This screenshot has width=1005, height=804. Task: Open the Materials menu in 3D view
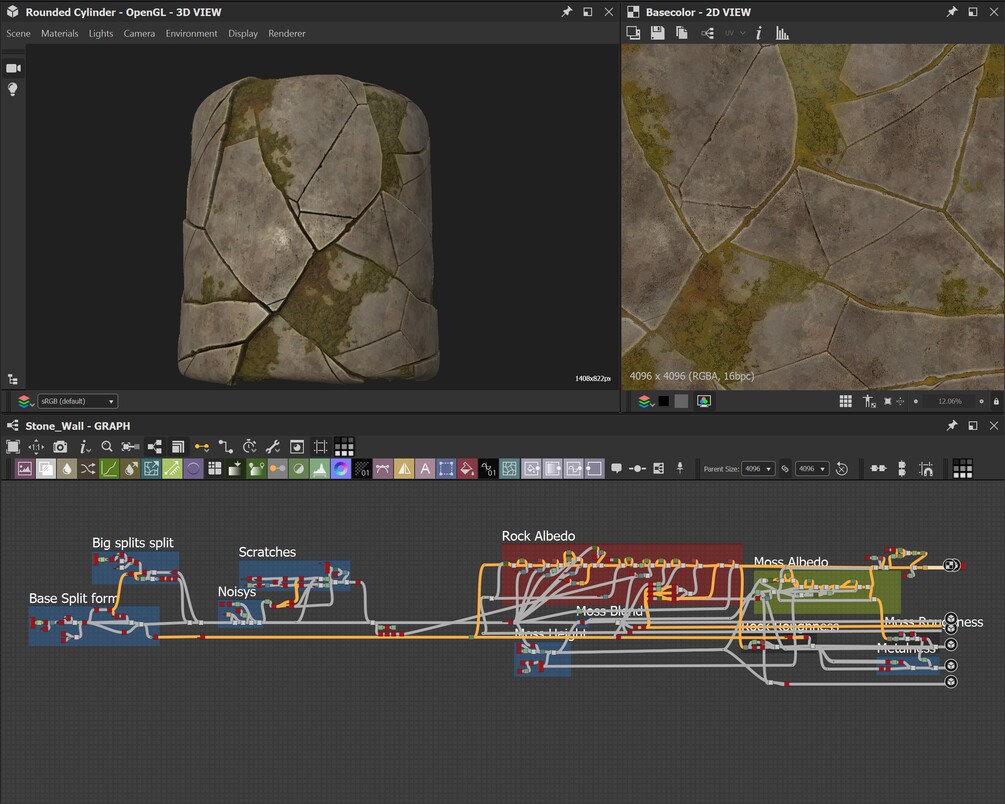coord(59,33)
